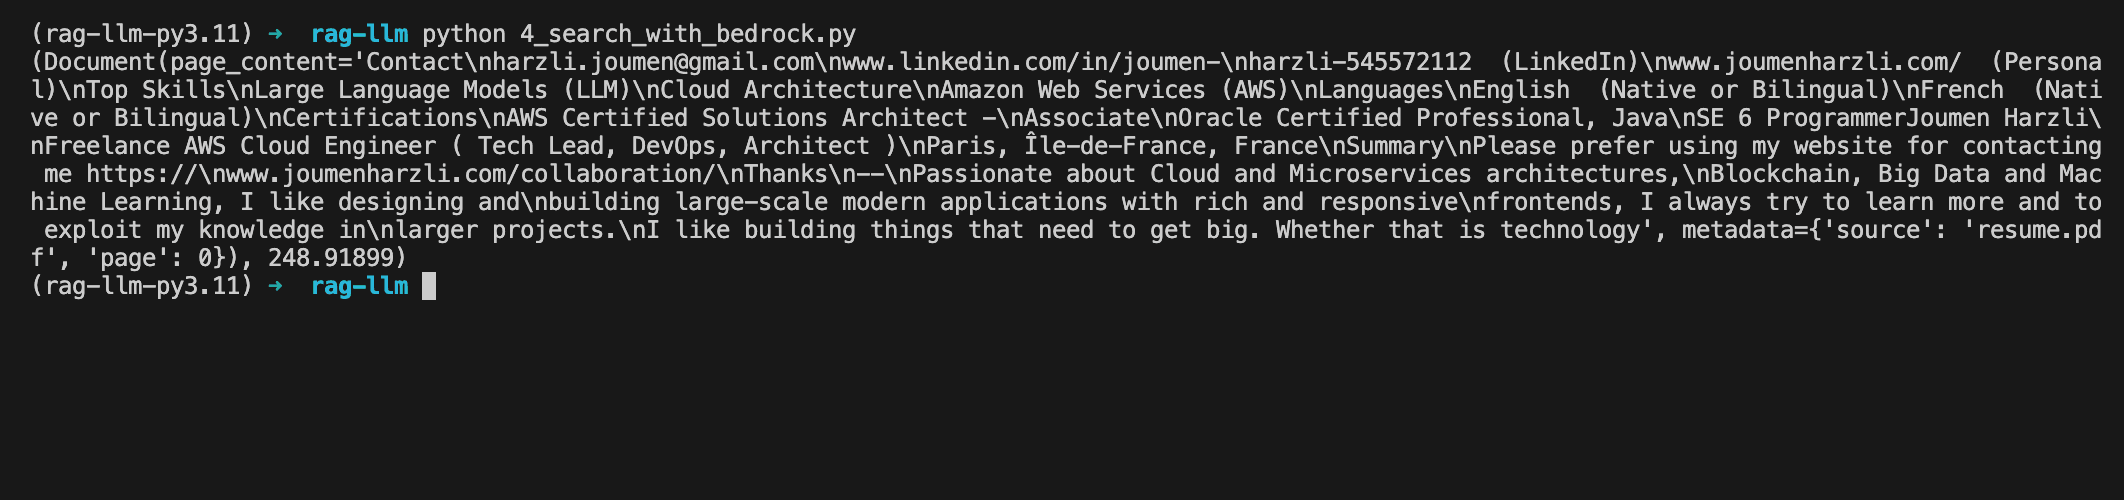Click the text 'AWS Certified Solutions Architect'

[737, 118]
